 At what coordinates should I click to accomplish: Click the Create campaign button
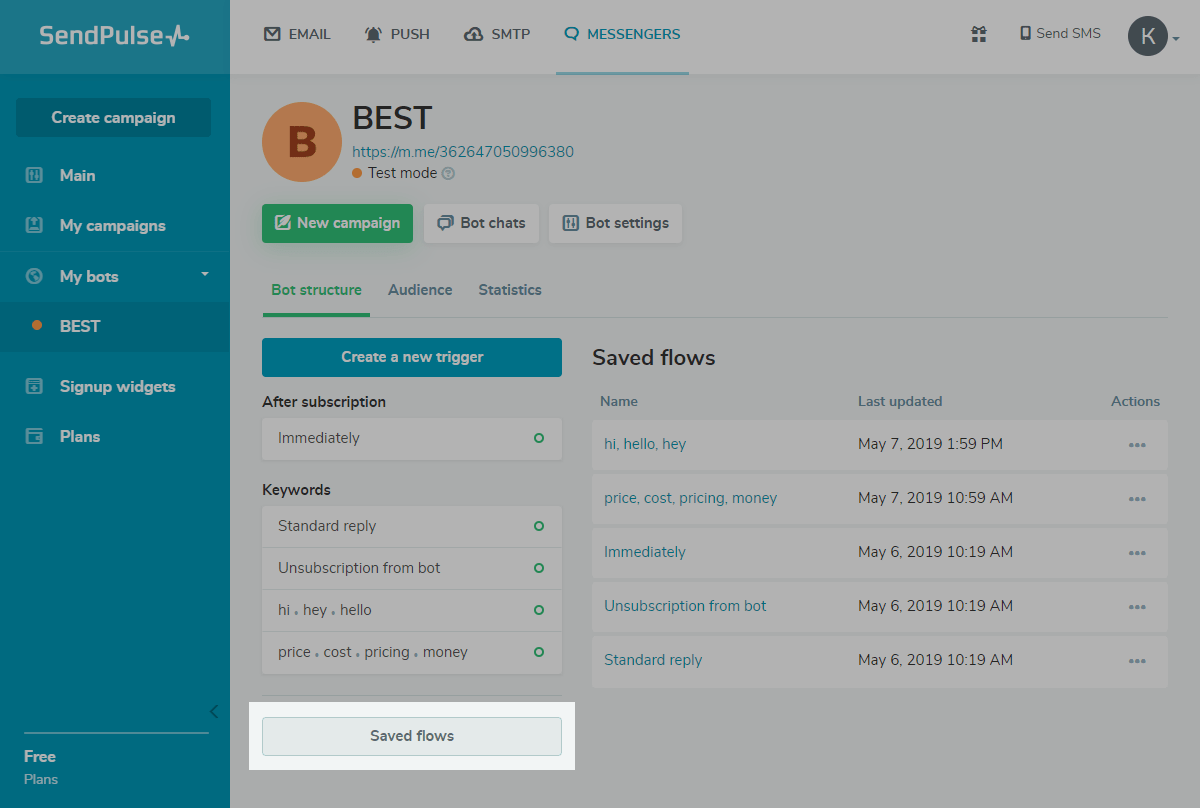click(113, 117)
